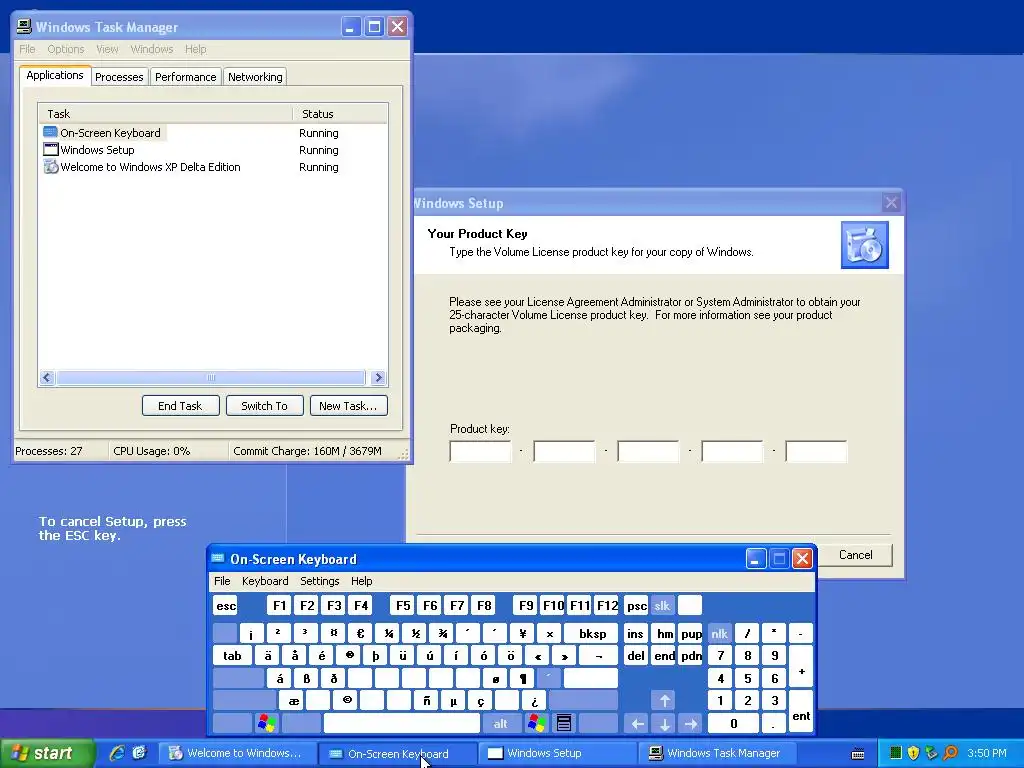The image size is (1024, 768).
Task: Click the bksp key on the On-Screen Keyboard
Action: (592, 633)
